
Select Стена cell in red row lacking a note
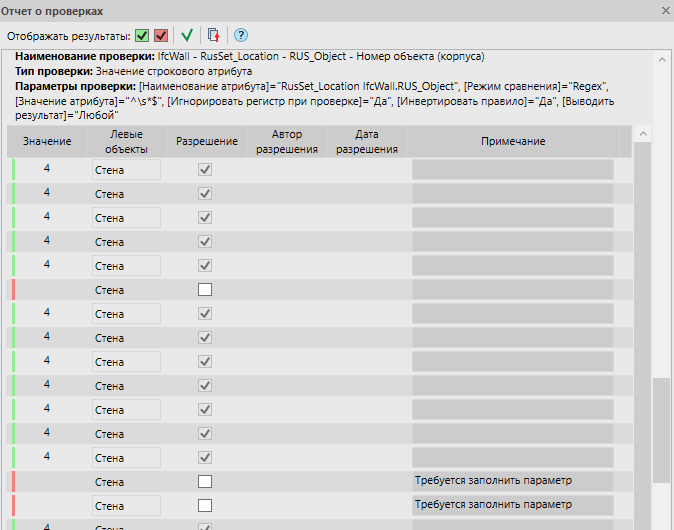(126, 290)
